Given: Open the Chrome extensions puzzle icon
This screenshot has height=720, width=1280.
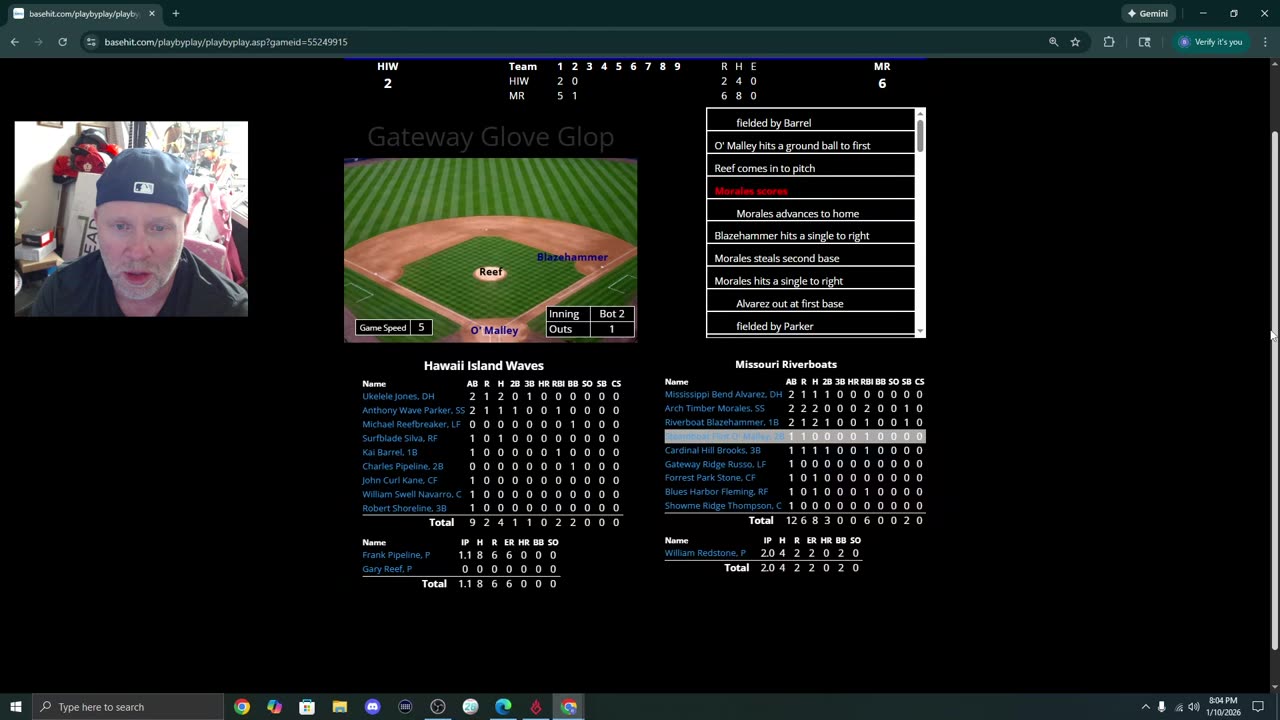Looking at the screenshot, I should (1109, 42).
